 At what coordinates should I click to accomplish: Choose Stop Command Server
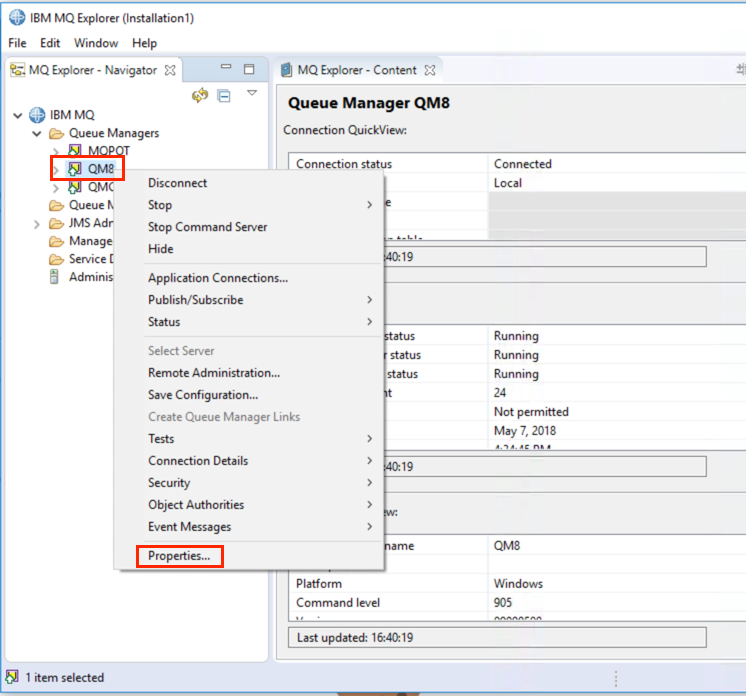click(248, 227)
